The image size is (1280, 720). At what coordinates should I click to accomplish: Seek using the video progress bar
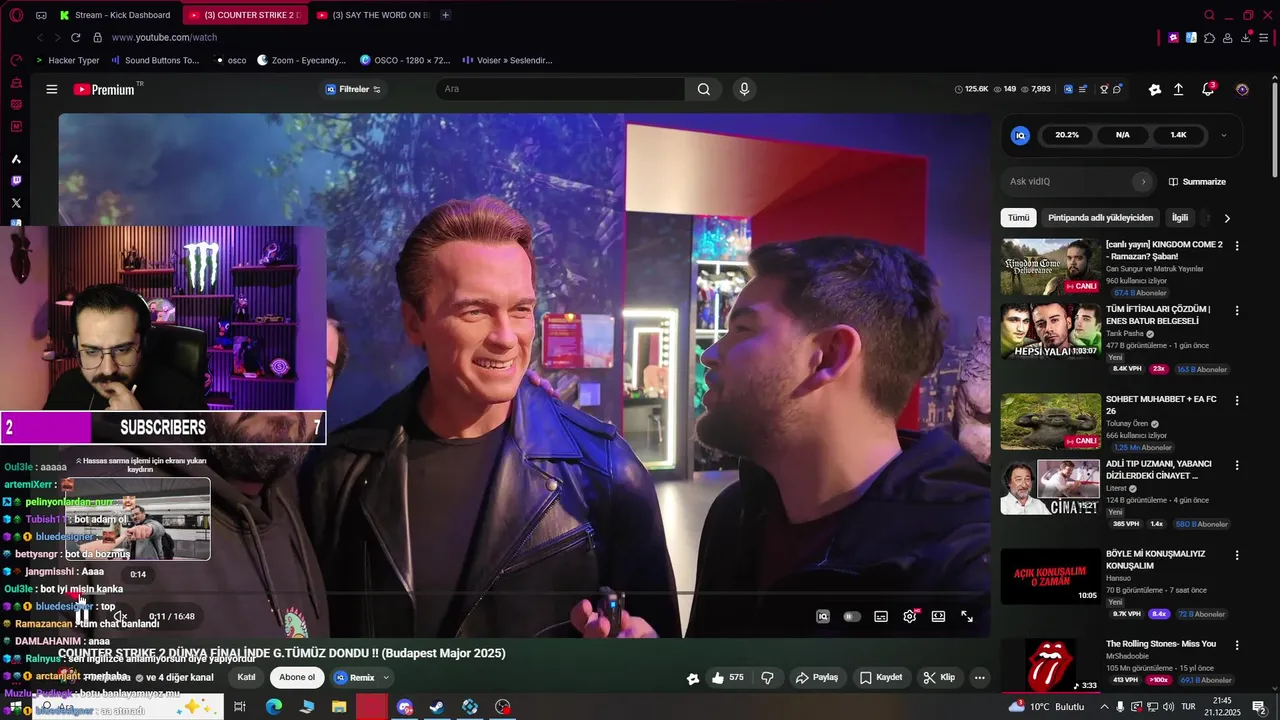[x=524, y=594]
